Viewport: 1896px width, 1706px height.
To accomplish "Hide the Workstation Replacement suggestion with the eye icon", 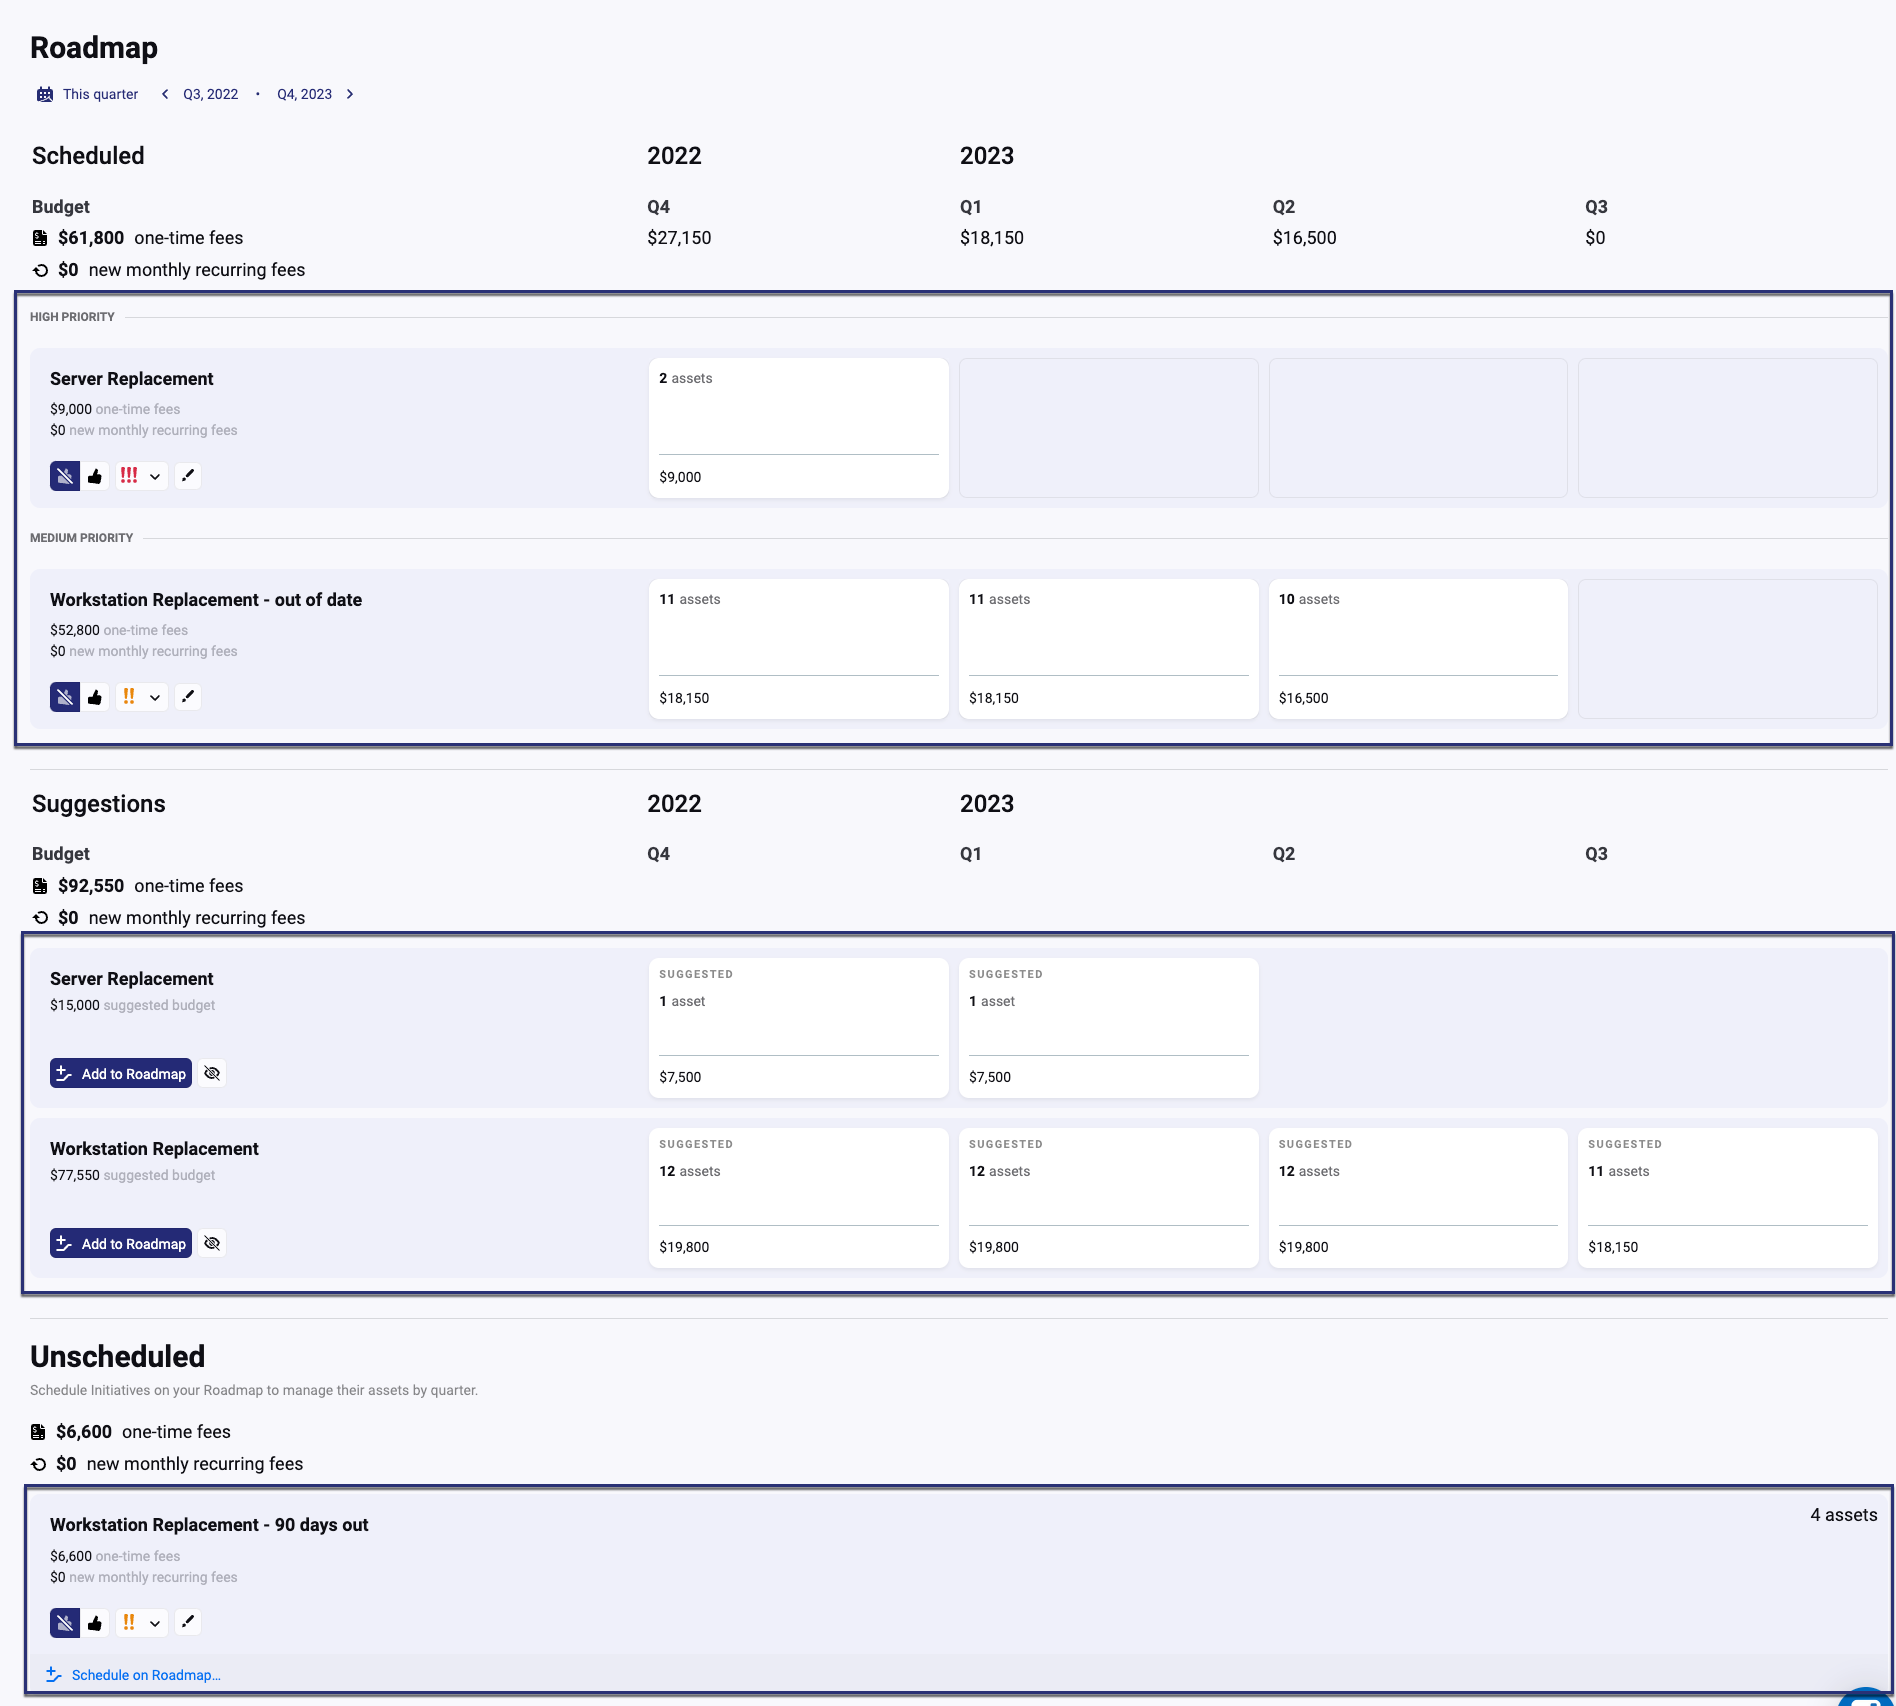I will click(x=212, y=1243).
